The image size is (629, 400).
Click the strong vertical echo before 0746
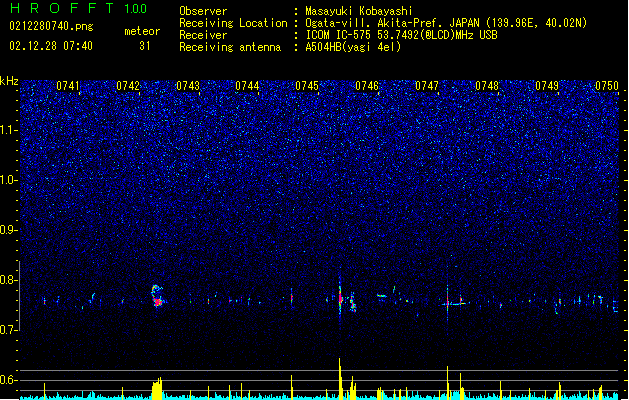pos(340,296)
